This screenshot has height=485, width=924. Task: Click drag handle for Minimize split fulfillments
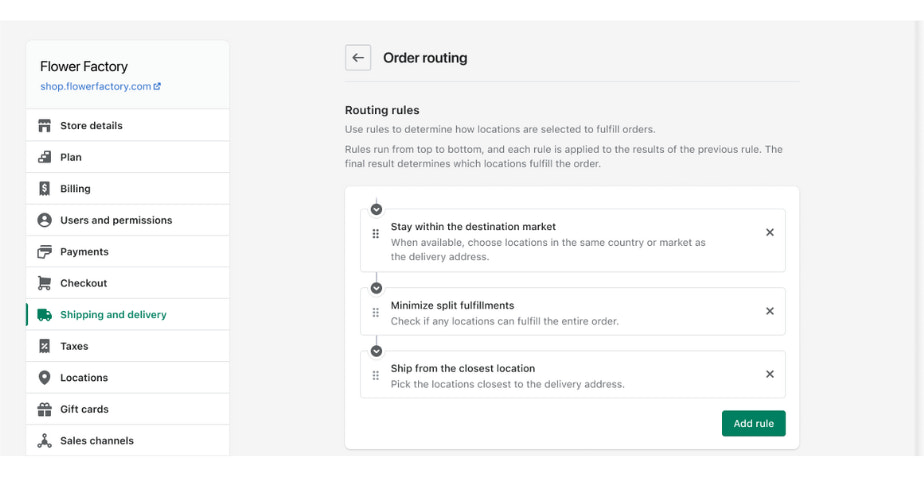(x=376, y=312)
